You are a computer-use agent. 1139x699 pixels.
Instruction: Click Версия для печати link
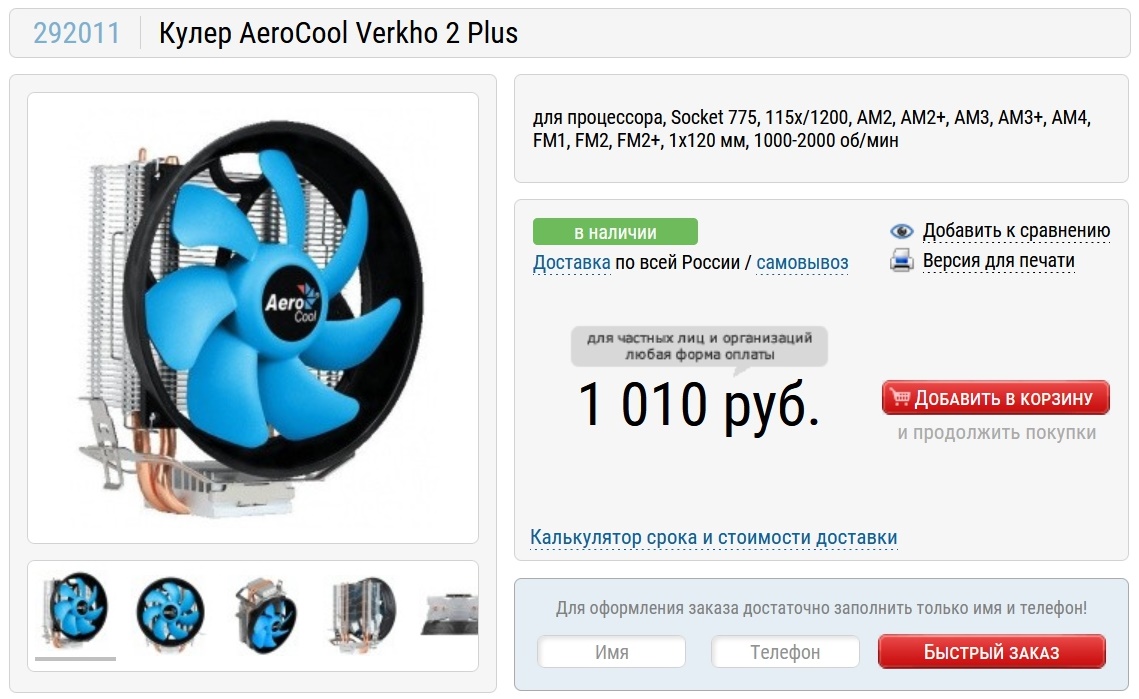pos(999,260)
